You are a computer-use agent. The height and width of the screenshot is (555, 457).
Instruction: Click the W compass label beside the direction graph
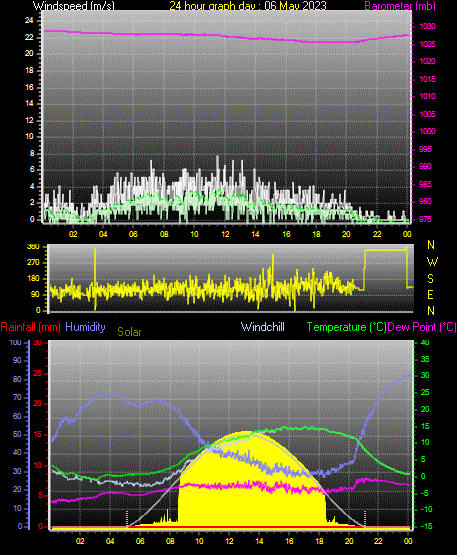click(x=432, y=262)
